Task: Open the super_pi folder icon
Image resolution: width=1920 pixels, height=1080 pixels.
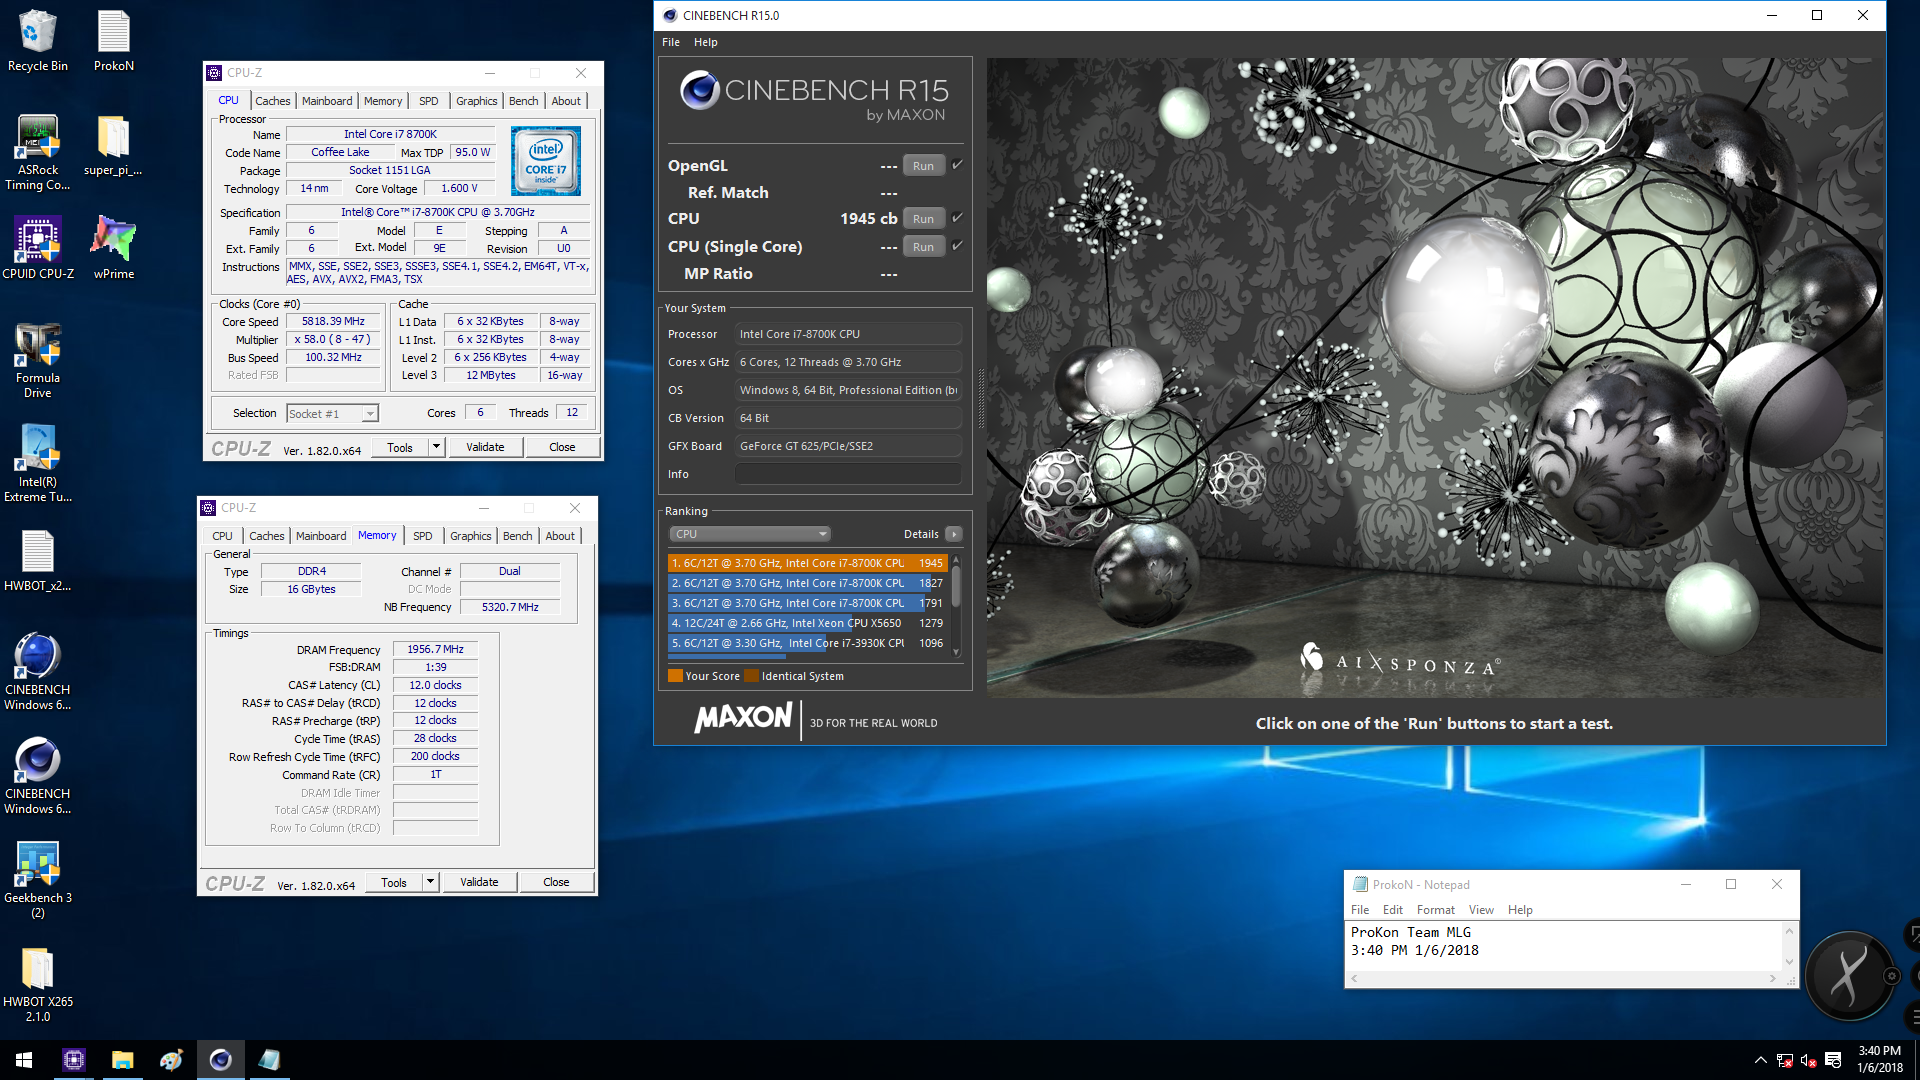Action: pyautogui.click(x=113, y=145)
